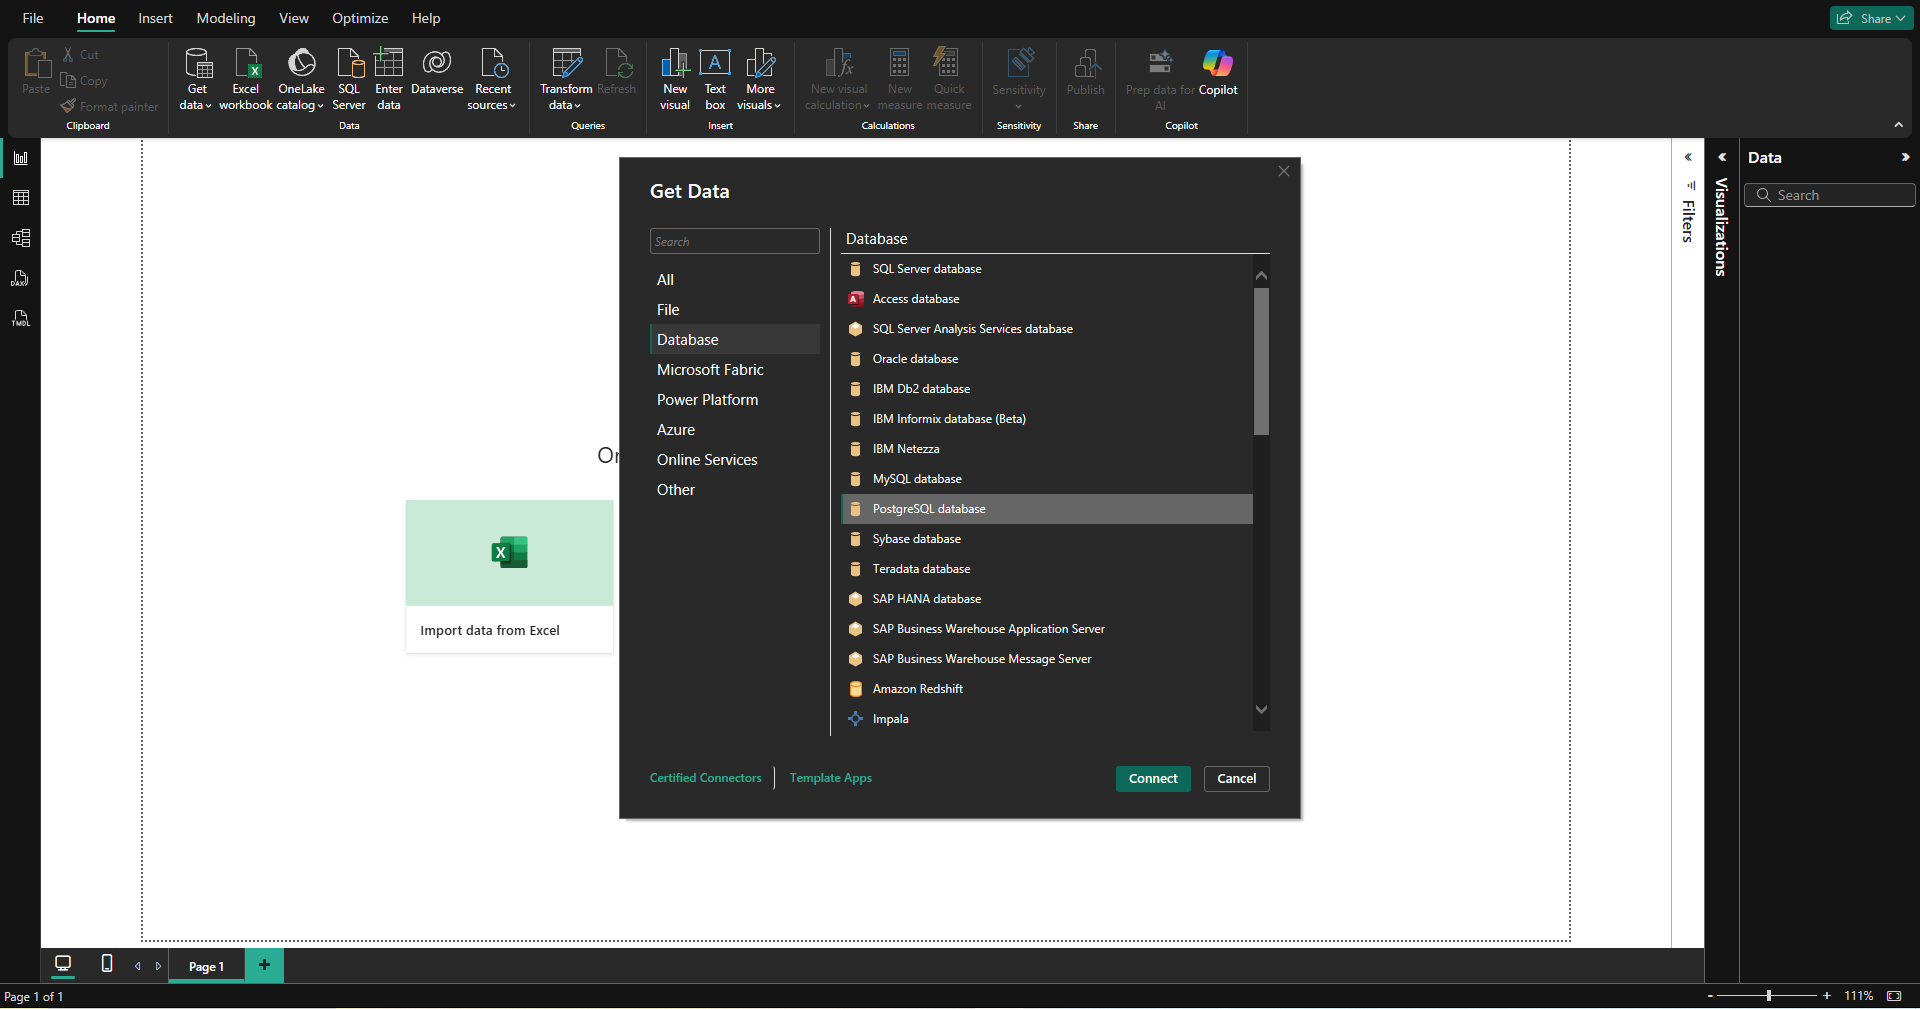Select the All category

[735, 280]
